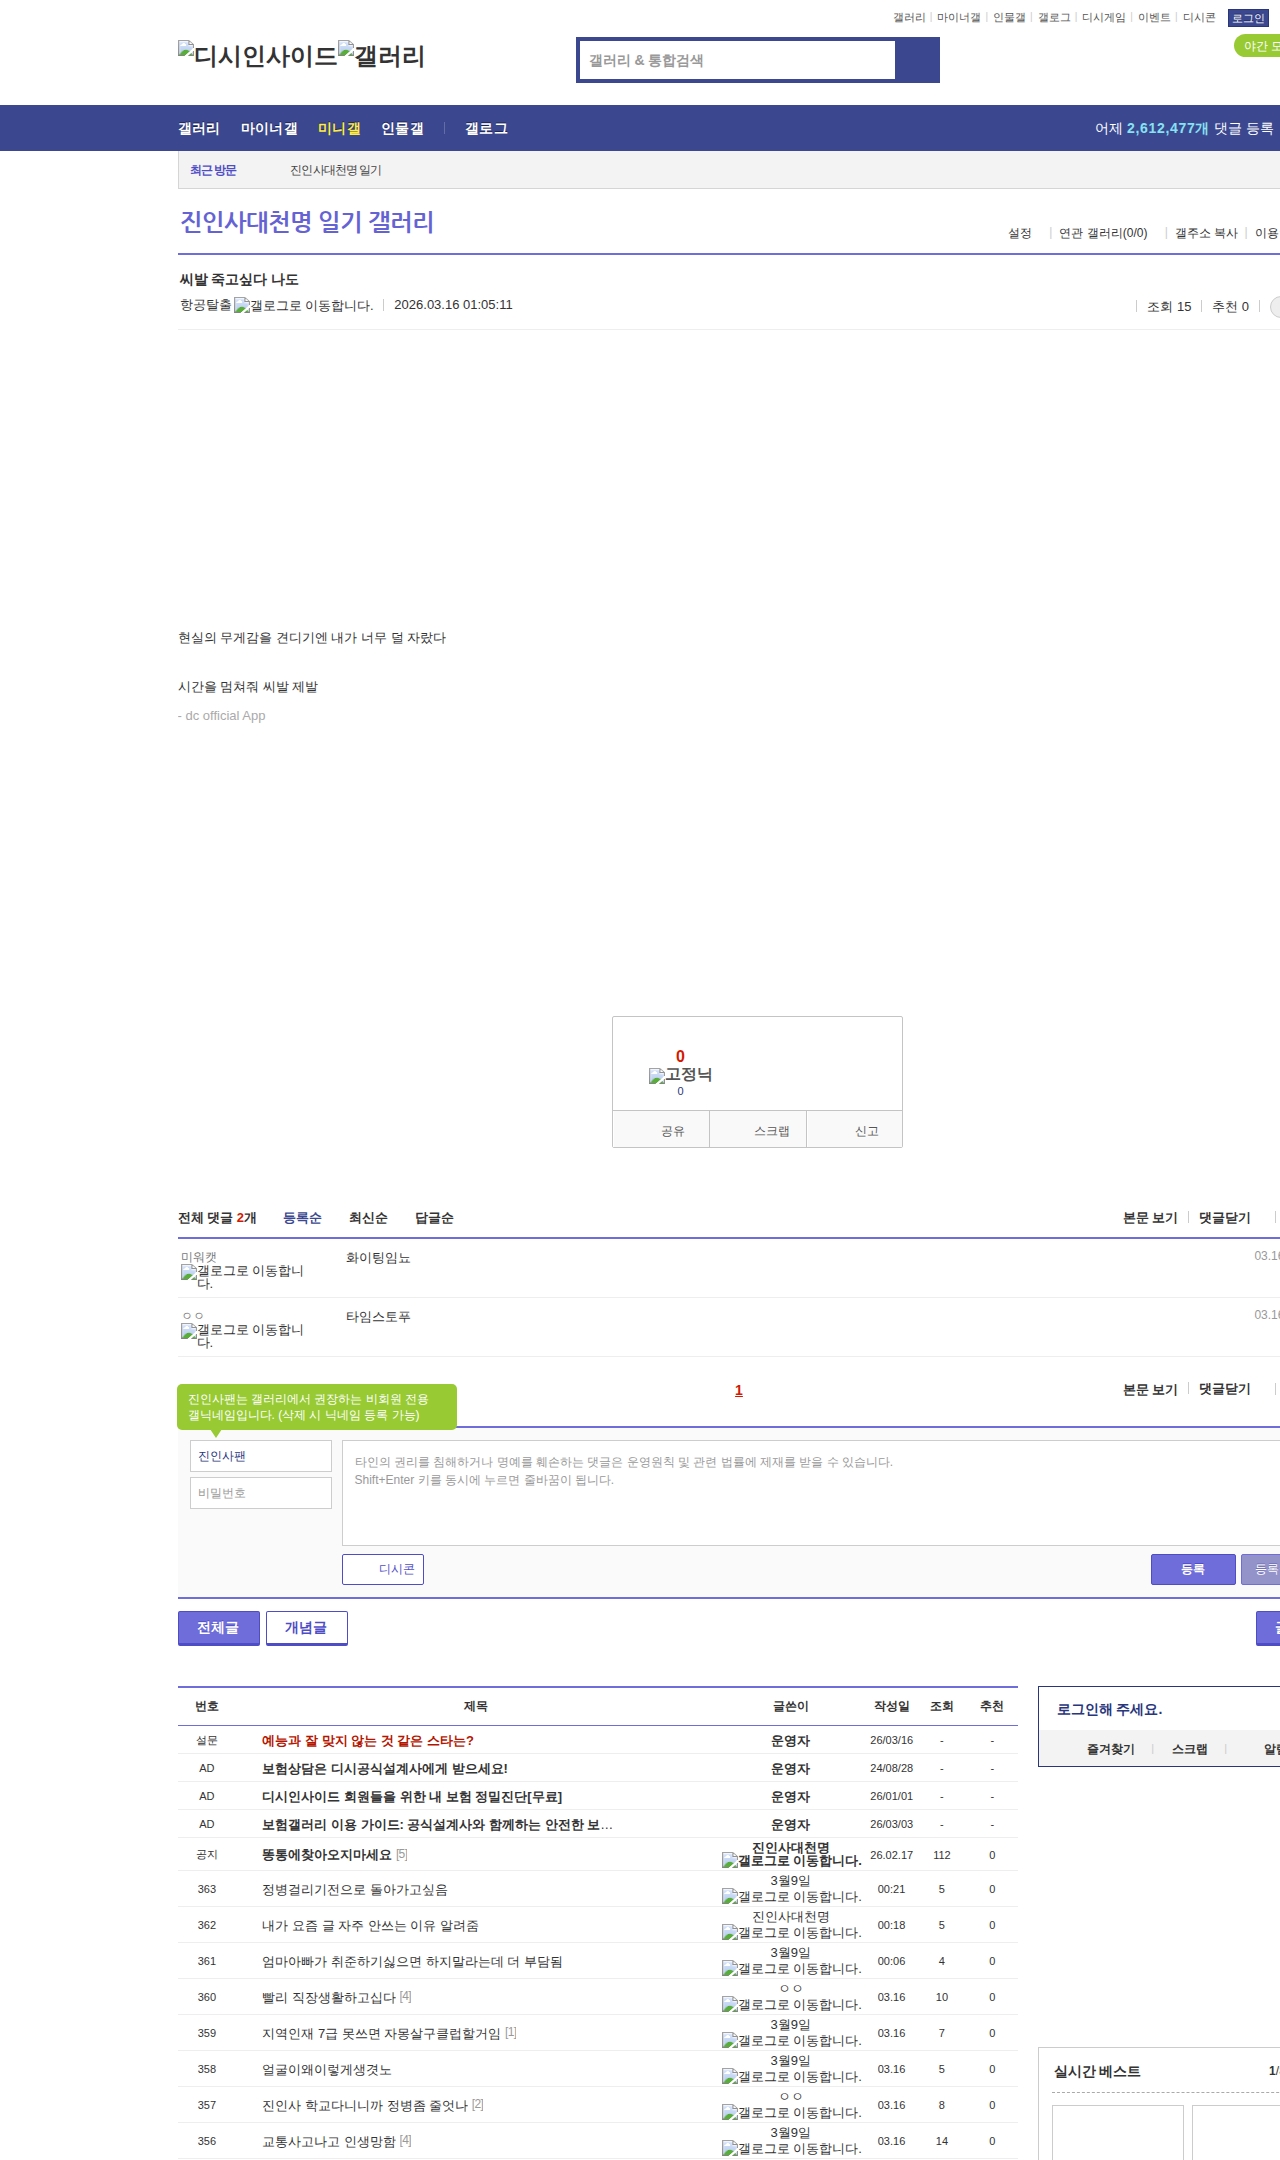The height and width of the screenshot is (2160, 1280).
Task: Open post '정병걸리기전으로 돌아가고싶음'
Action: (x=355, y=1890)
